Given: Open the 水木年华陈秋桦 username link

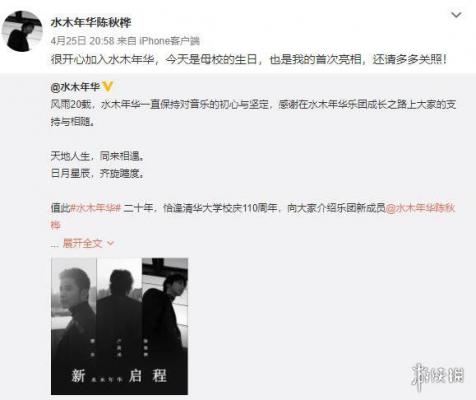Looking at the screenshot, I should click(91, 23).
